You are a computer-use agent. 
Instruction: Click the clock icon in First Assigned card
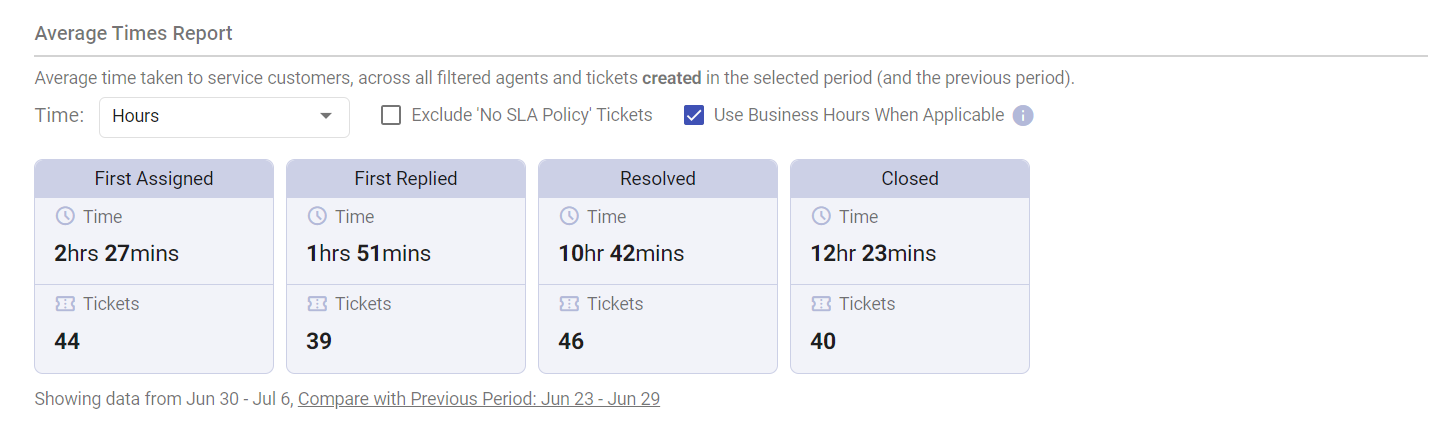(x=65, y=216)
